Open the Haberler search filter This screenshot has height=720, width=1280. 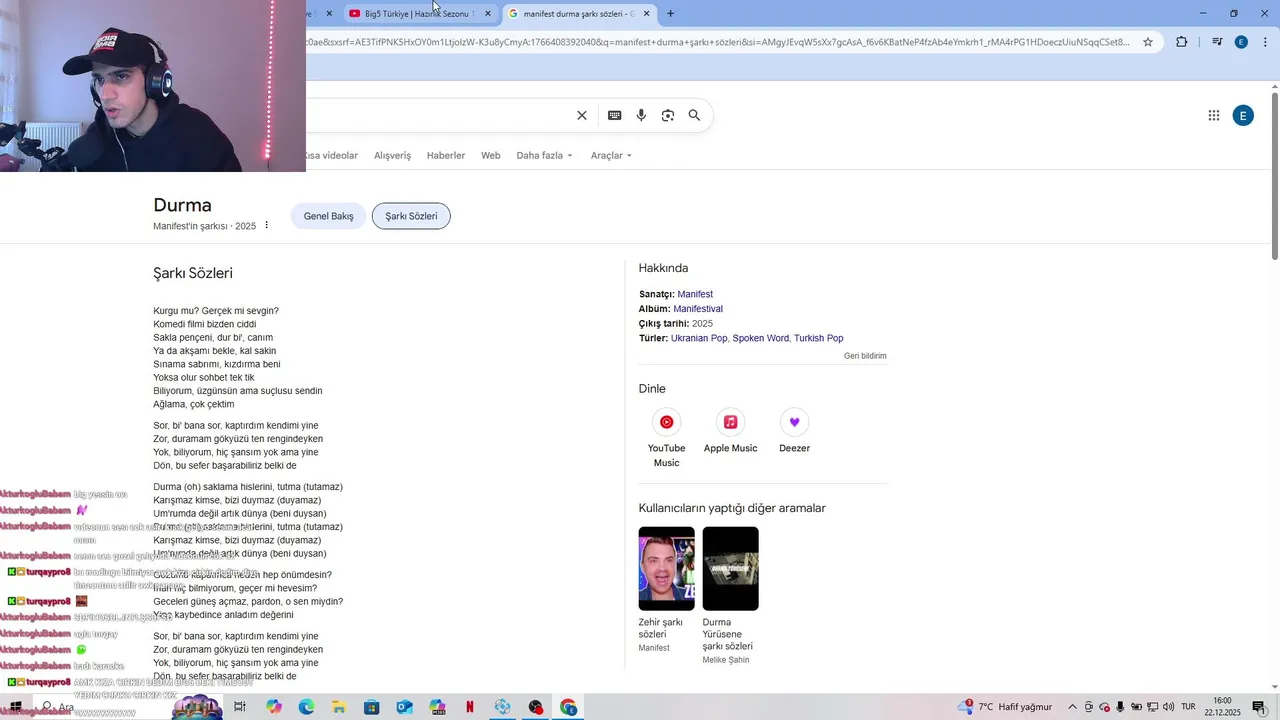446,155
